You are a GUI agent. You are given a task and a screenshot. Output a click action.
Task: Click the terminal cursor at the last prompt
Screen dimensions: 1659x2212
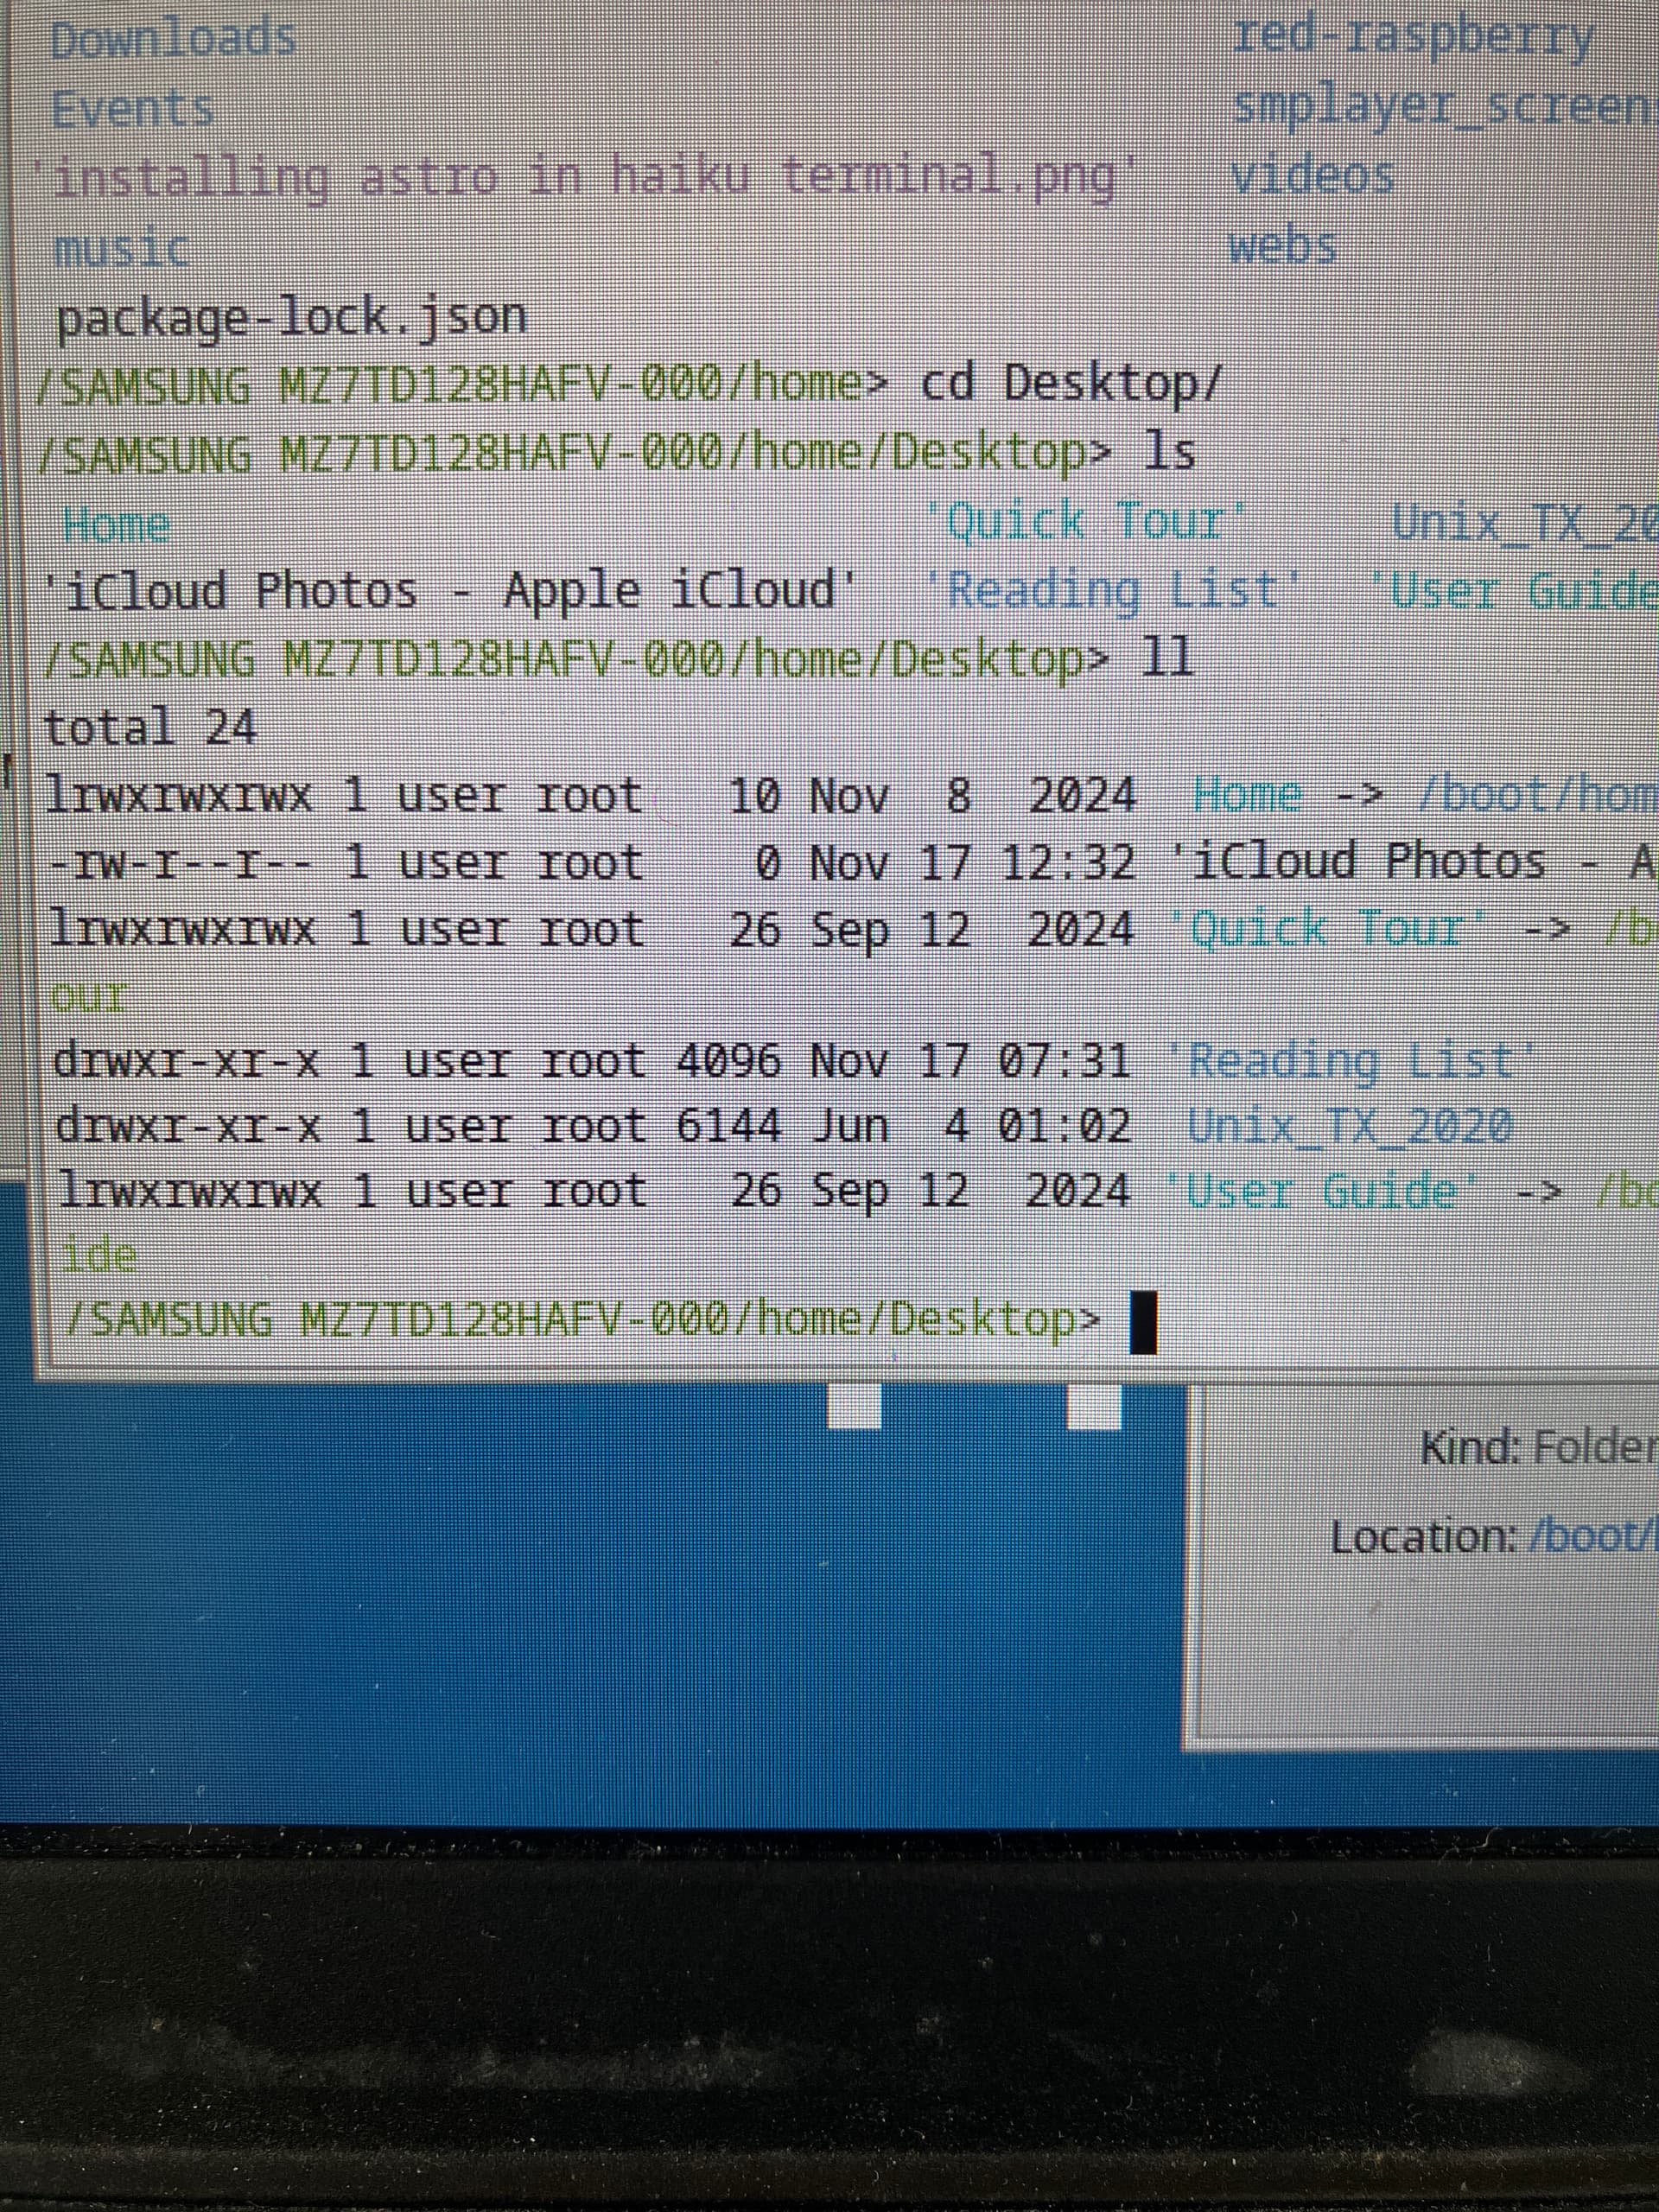pyautogui.click(x=1142, y=1322)
